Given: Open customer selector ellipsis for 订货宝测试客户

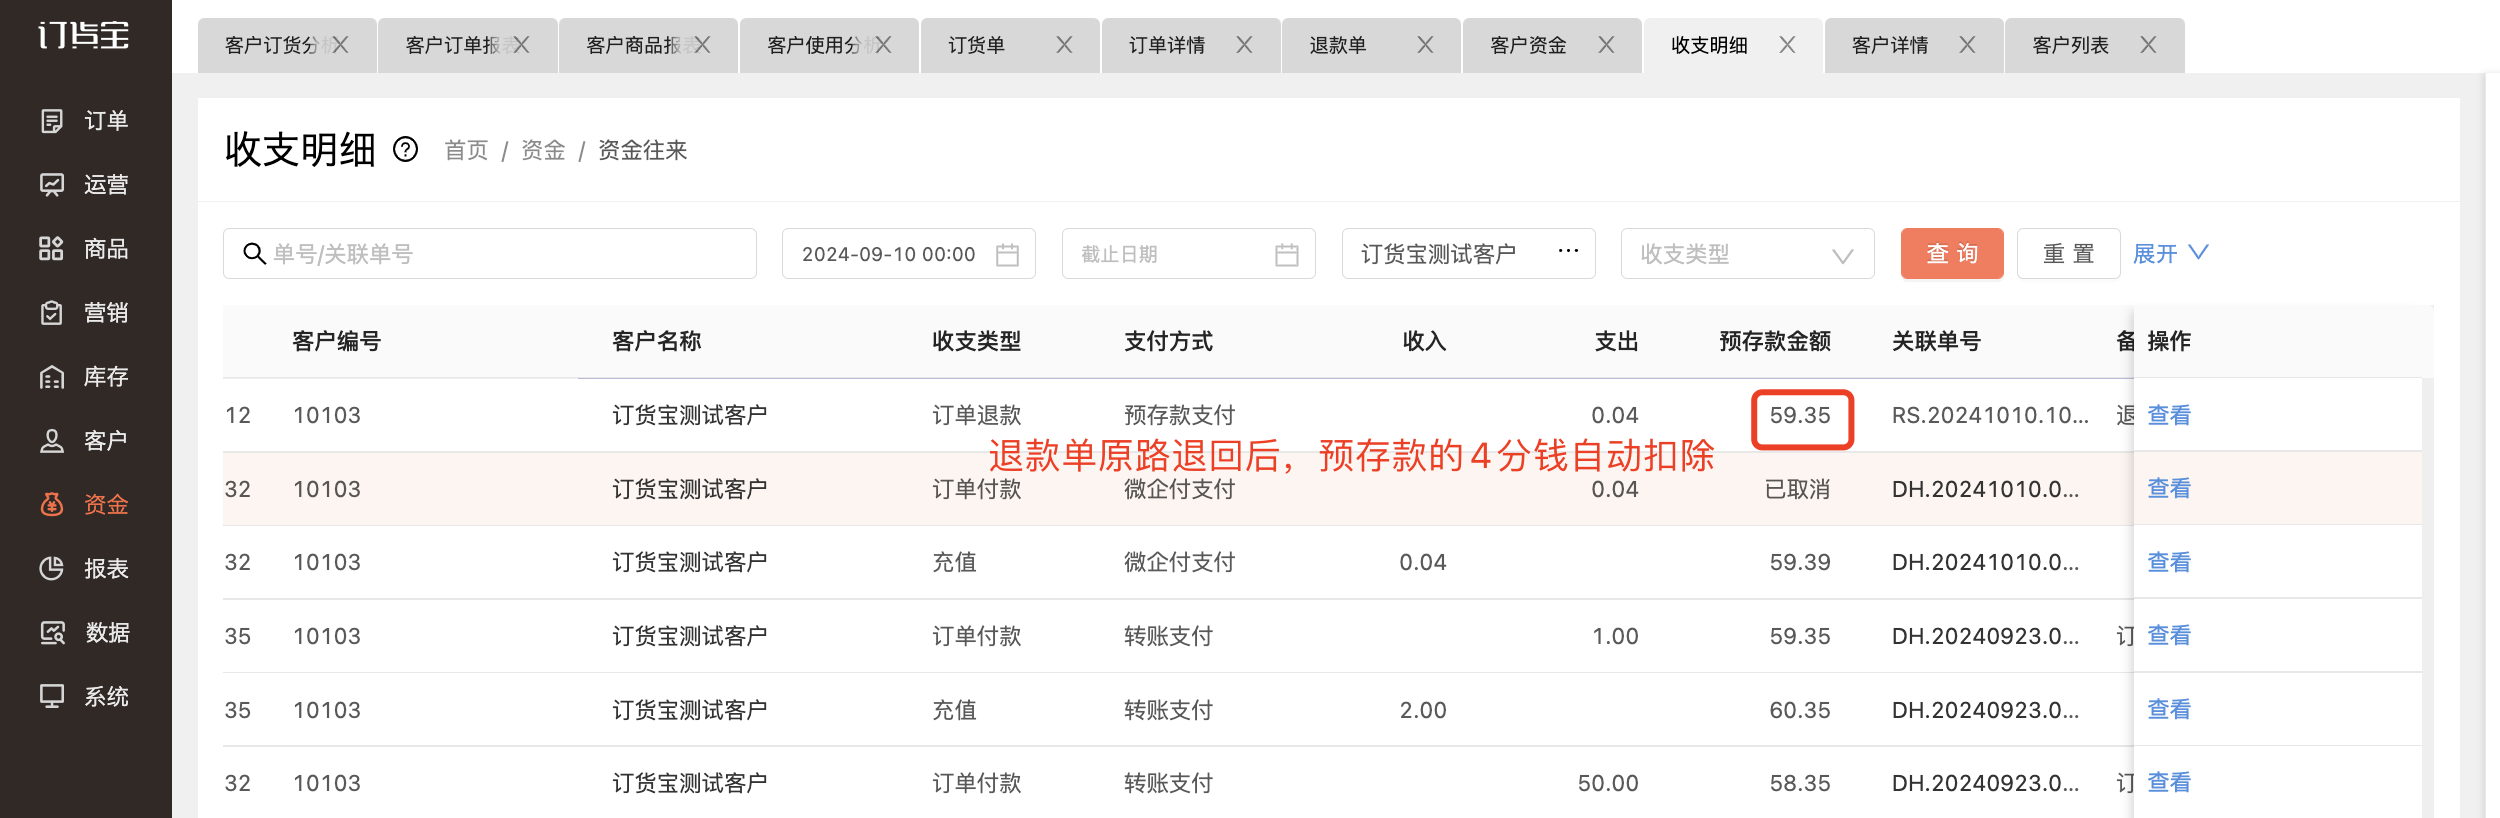Looking at the screenshot, I should 1568,251.
